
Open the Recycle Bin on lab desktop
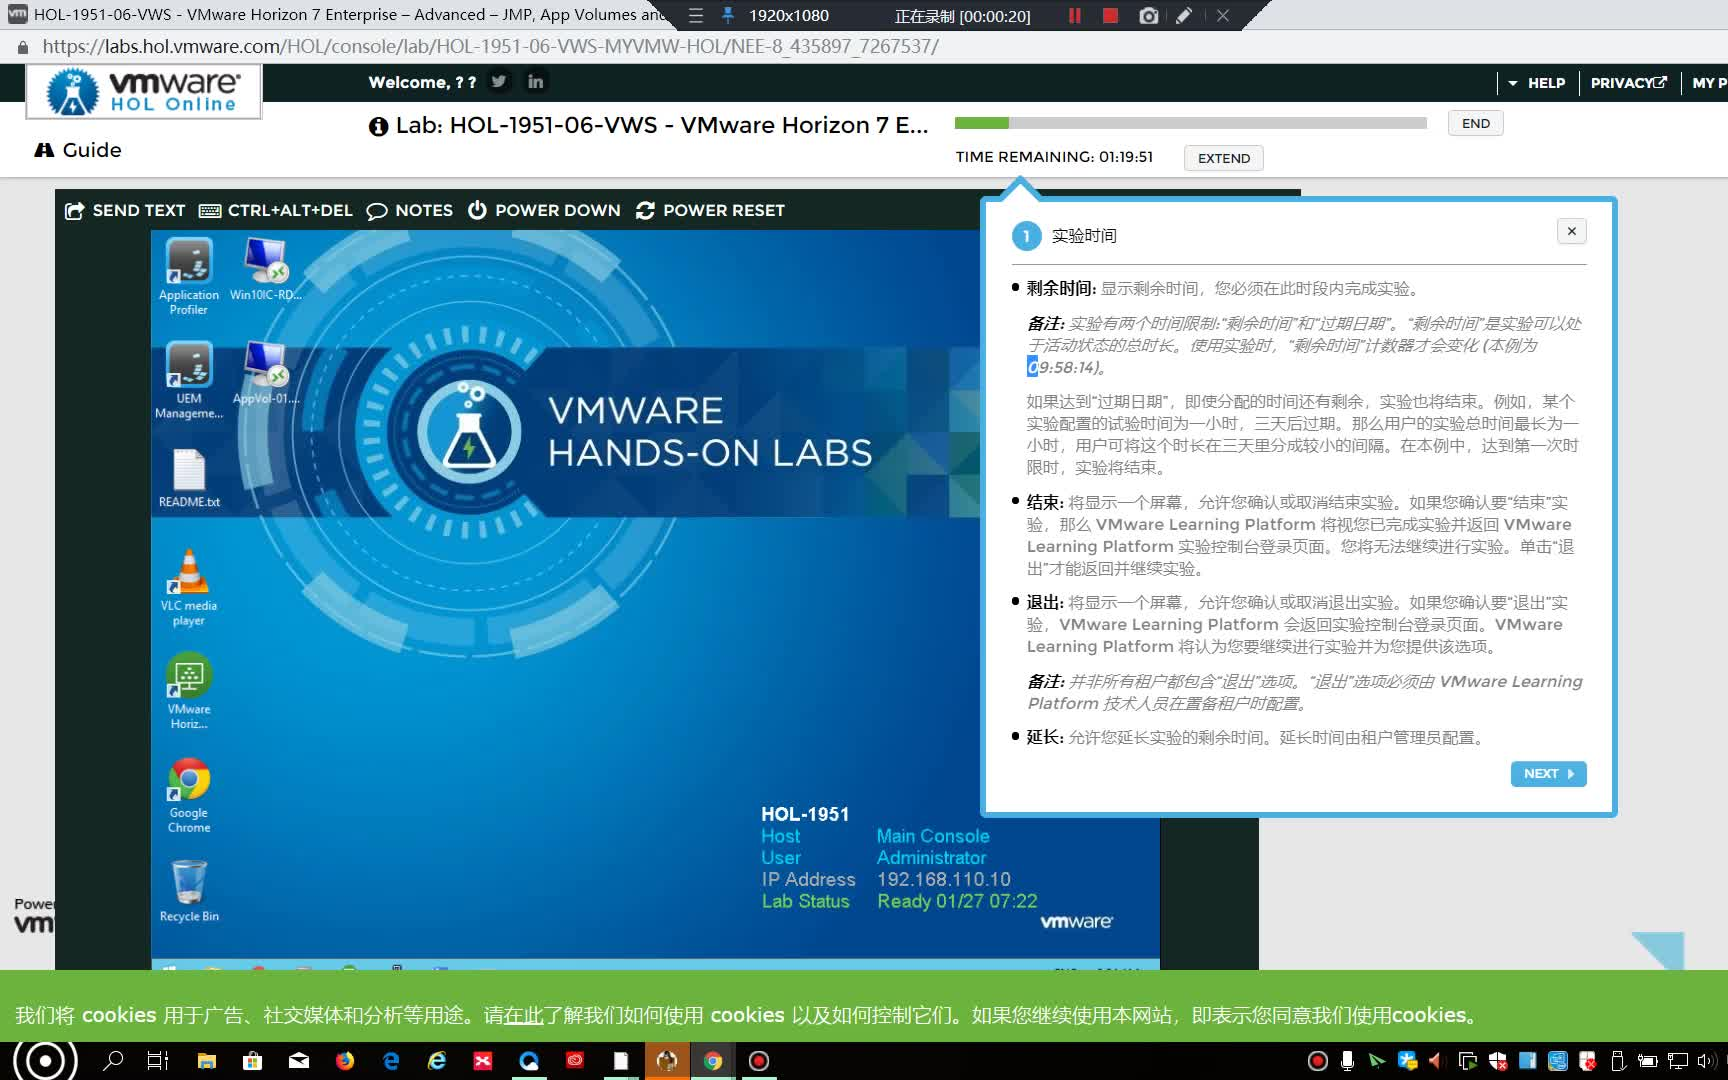[188, 891]
